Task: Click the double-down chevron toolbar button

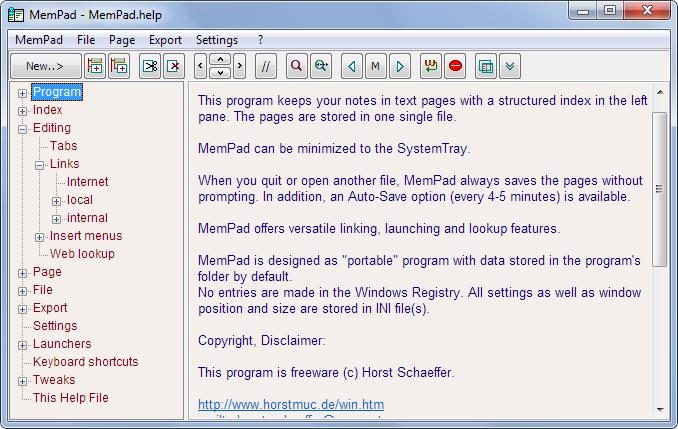Action: [x=510, y=66]
